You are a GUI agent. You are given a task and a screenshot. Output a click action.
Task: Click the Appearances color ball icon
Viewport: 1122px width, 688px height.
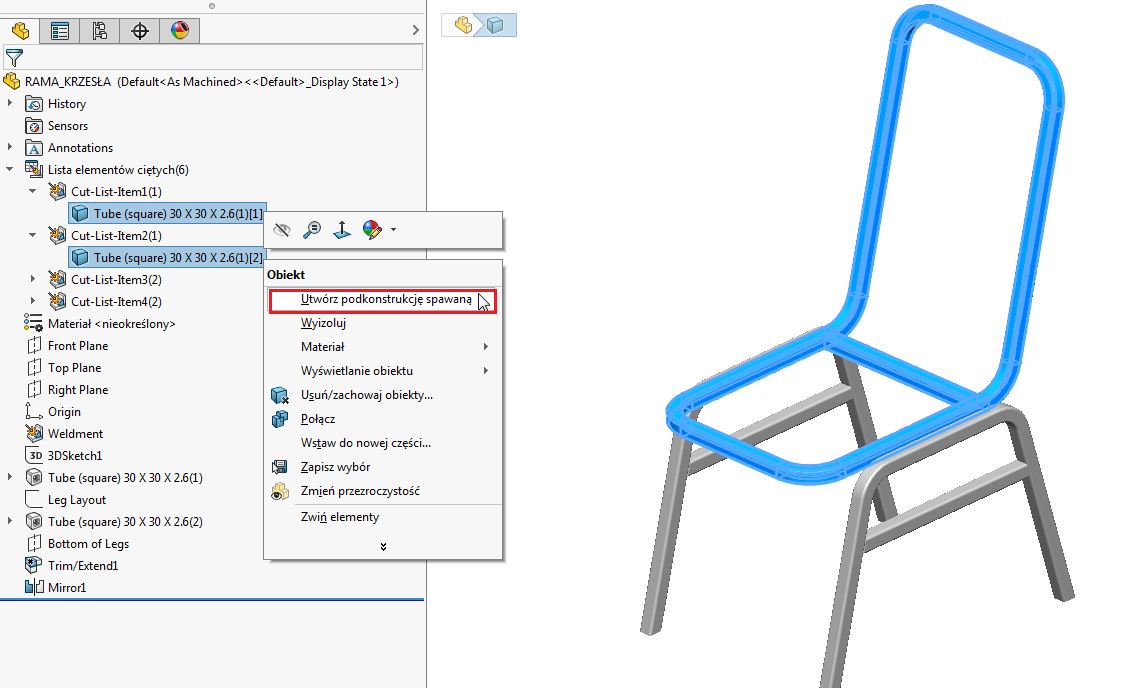coord(372,230)
